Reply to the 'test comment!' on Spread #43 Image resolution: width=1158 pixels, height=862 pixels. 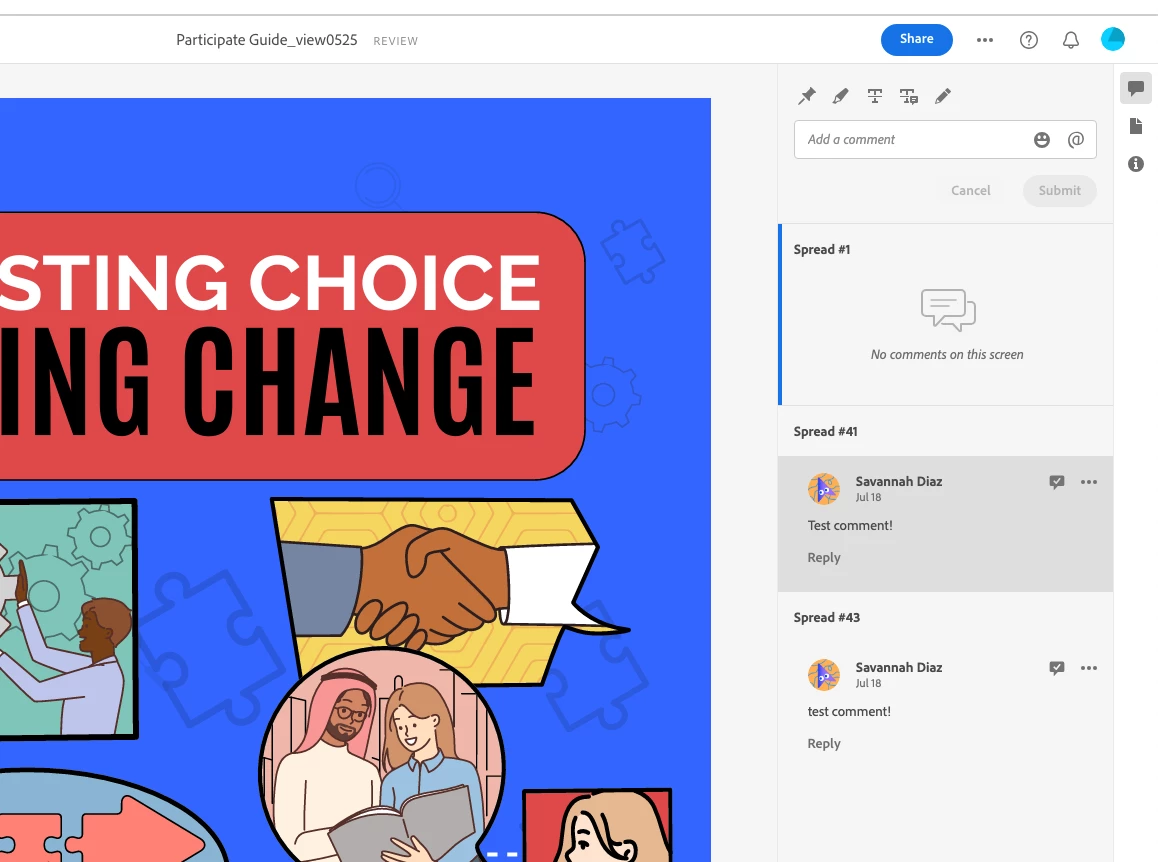[x=823, y=744]
